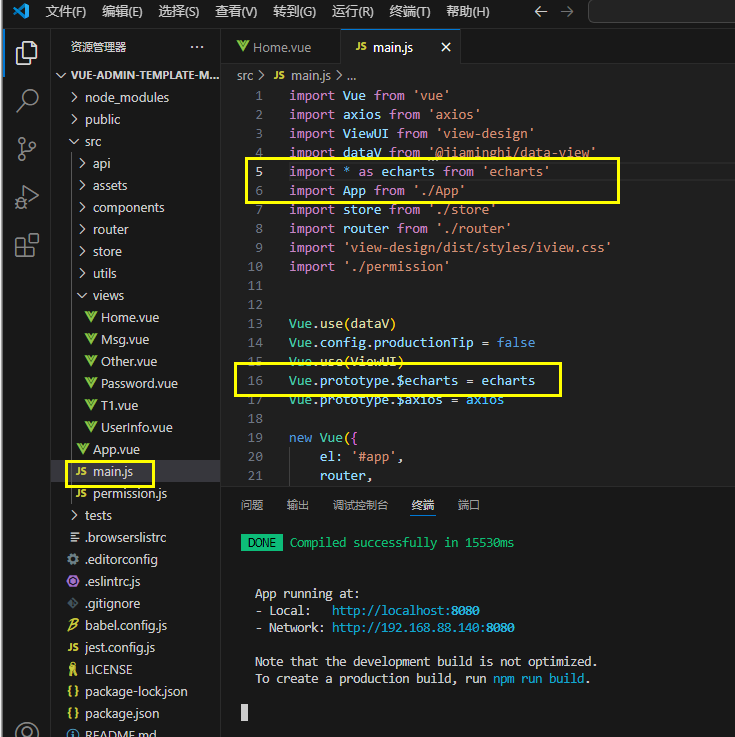Expand the components folder
This screenshot has width=735, height=737.
coord(136,207)
